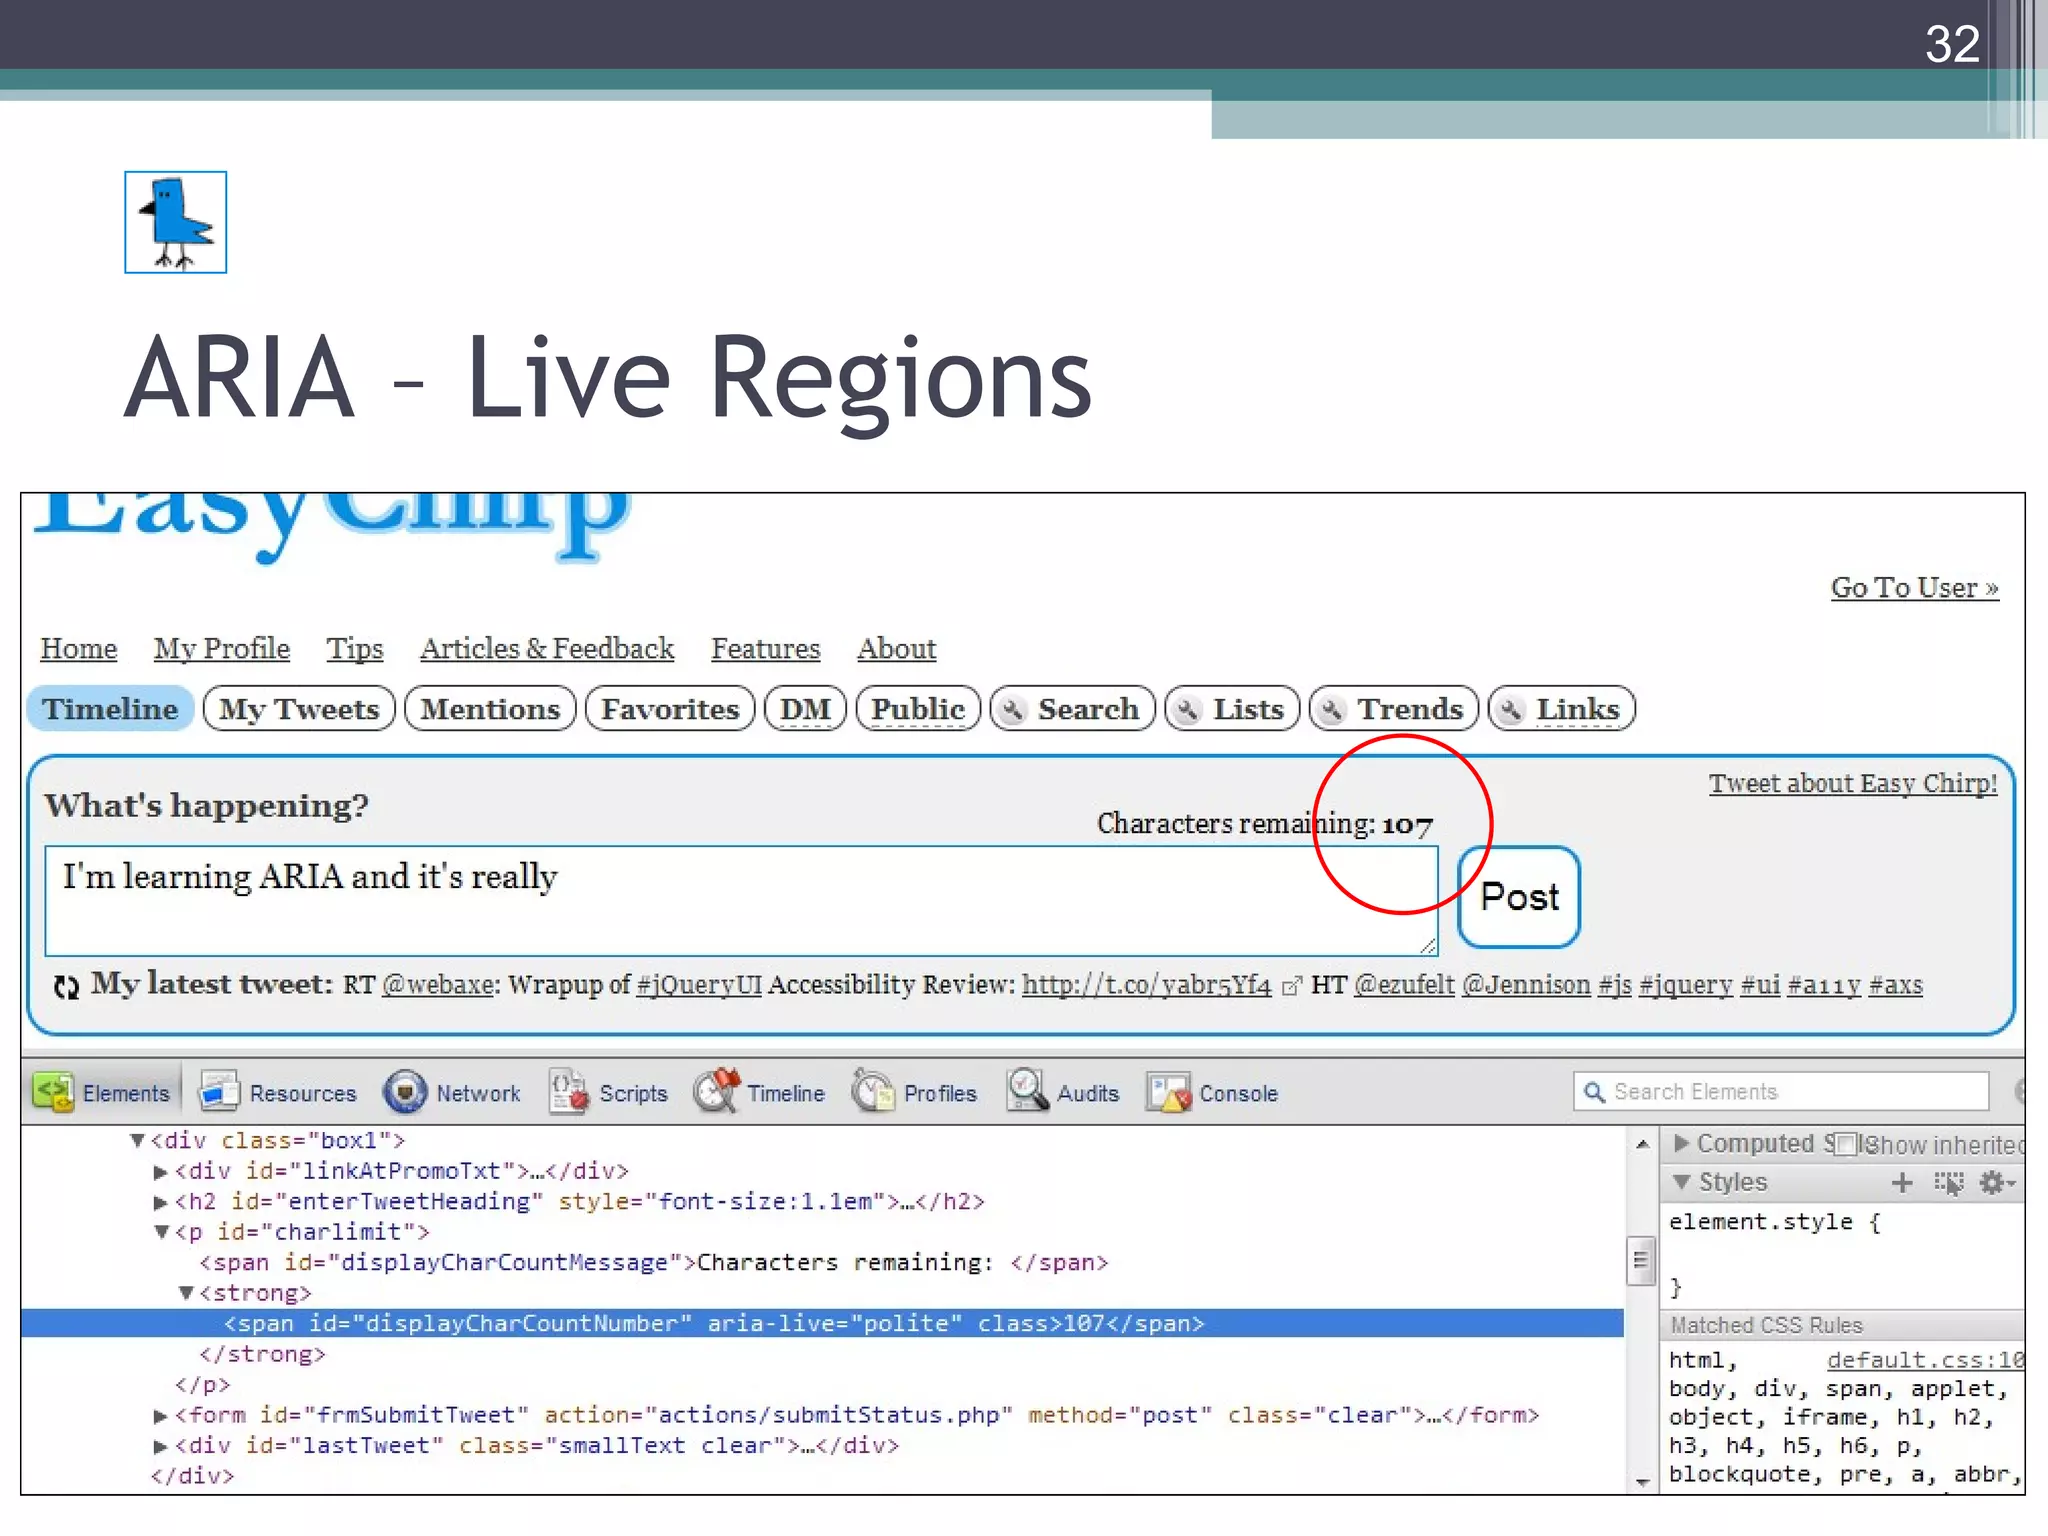Screen dimensions: 2048x1536
Task: Click the wrench icon on the Trends tab
Action: [x=1331, y=709]
